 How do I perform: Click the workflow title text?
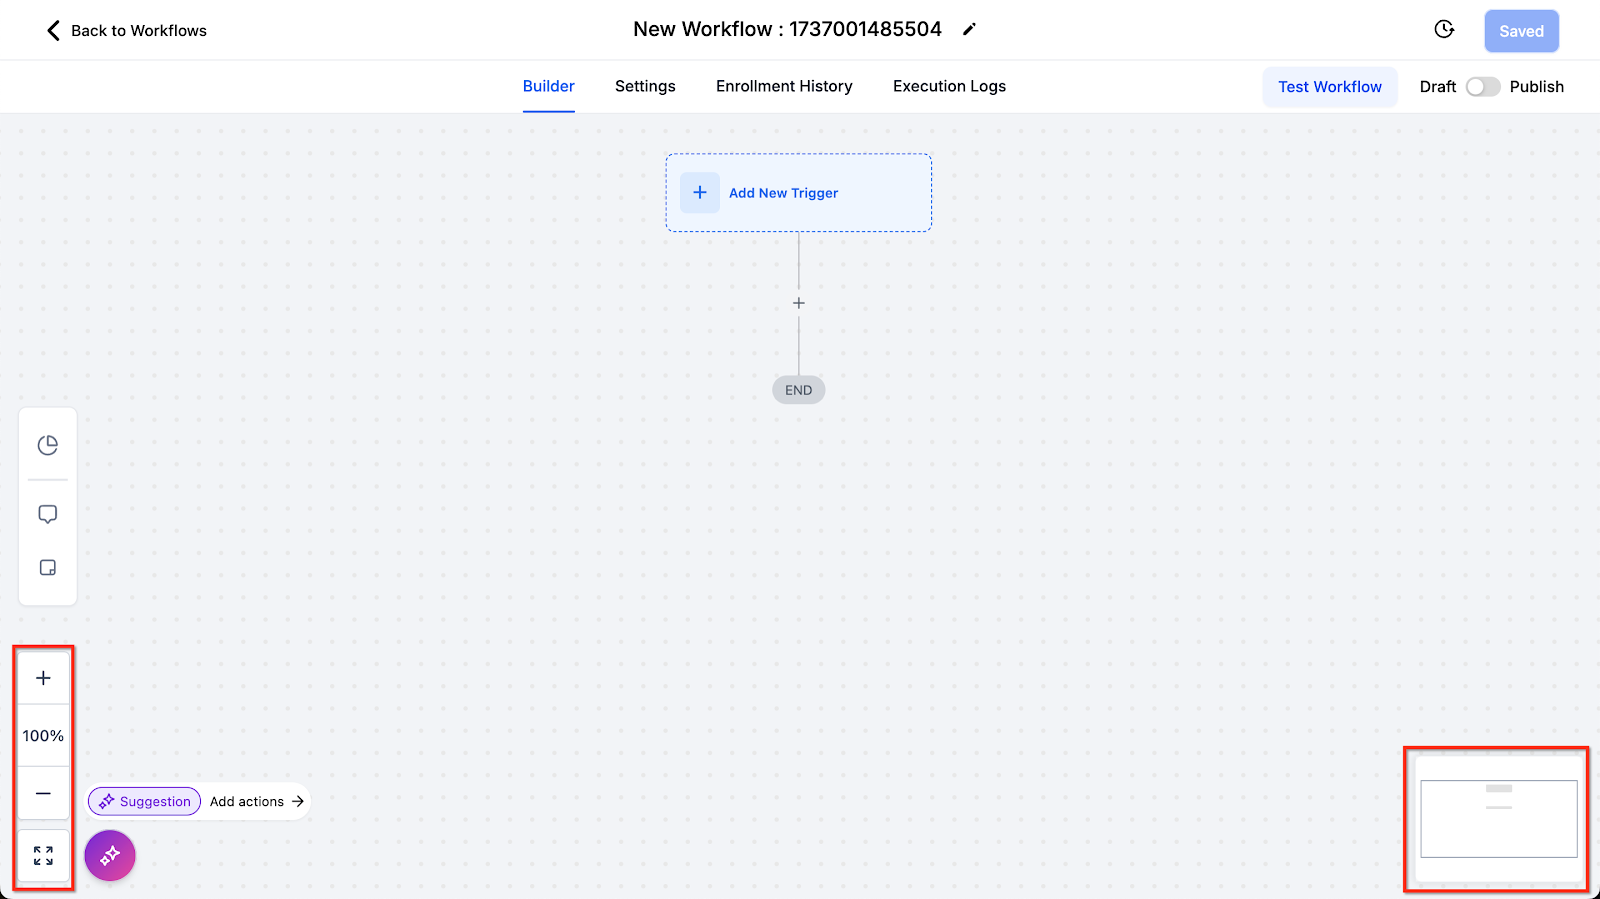click(x=787, y=29)
